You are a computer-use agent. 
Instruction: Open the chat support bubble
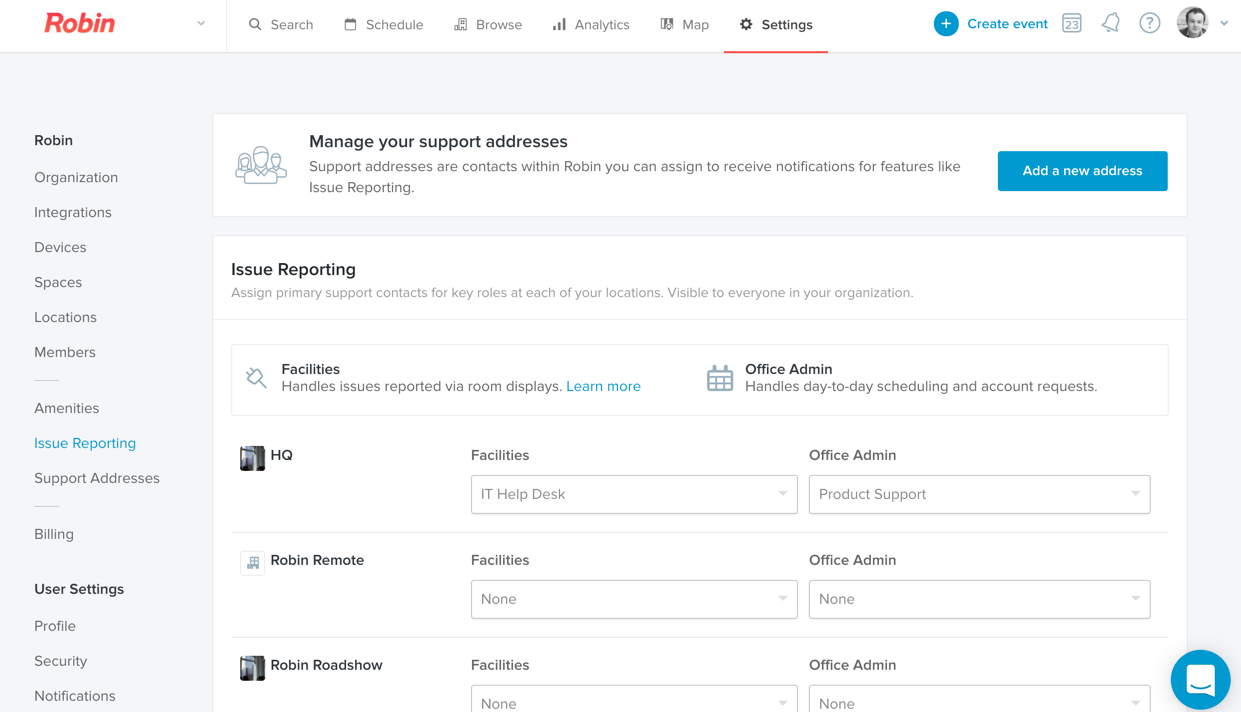(1200, 680)
